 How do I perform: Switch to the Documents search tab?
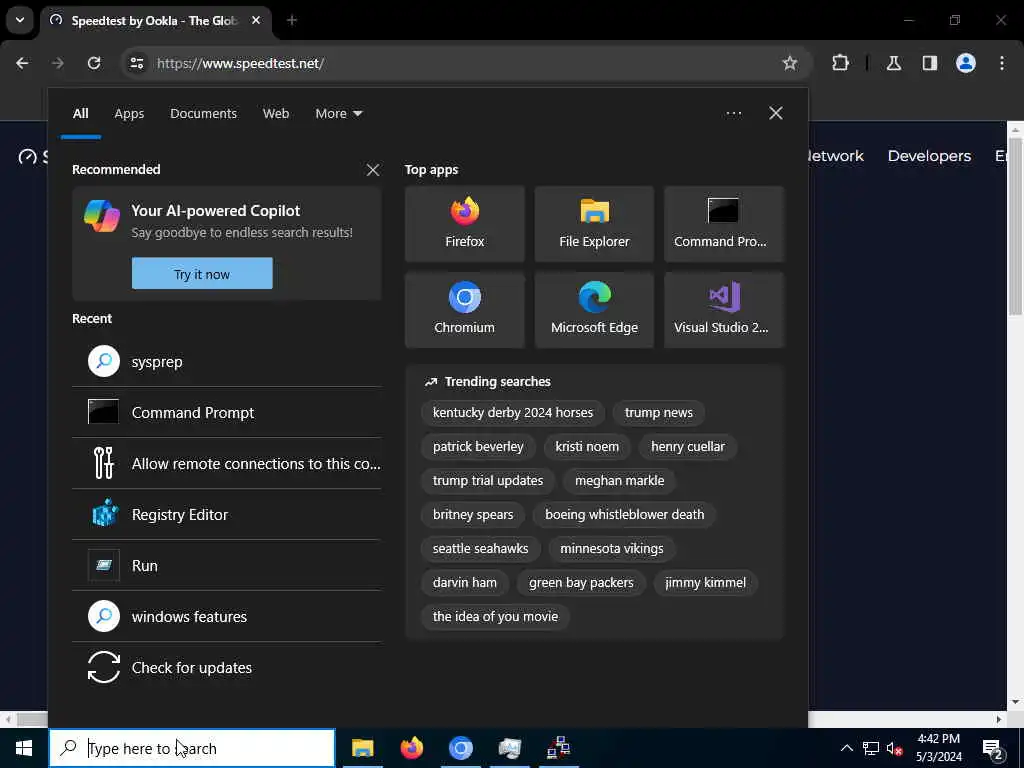[203, 114]
